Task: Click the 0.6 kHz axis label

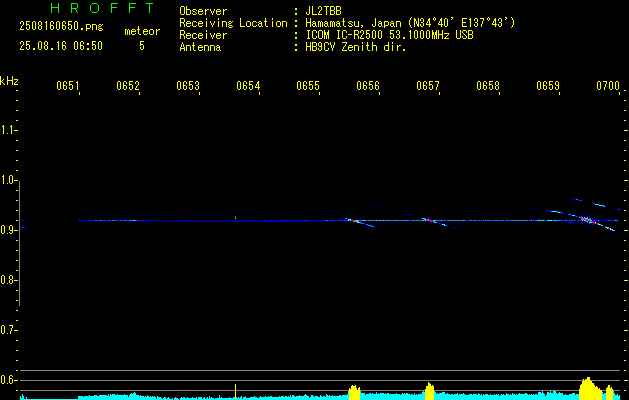Action: tap(8, 380)
